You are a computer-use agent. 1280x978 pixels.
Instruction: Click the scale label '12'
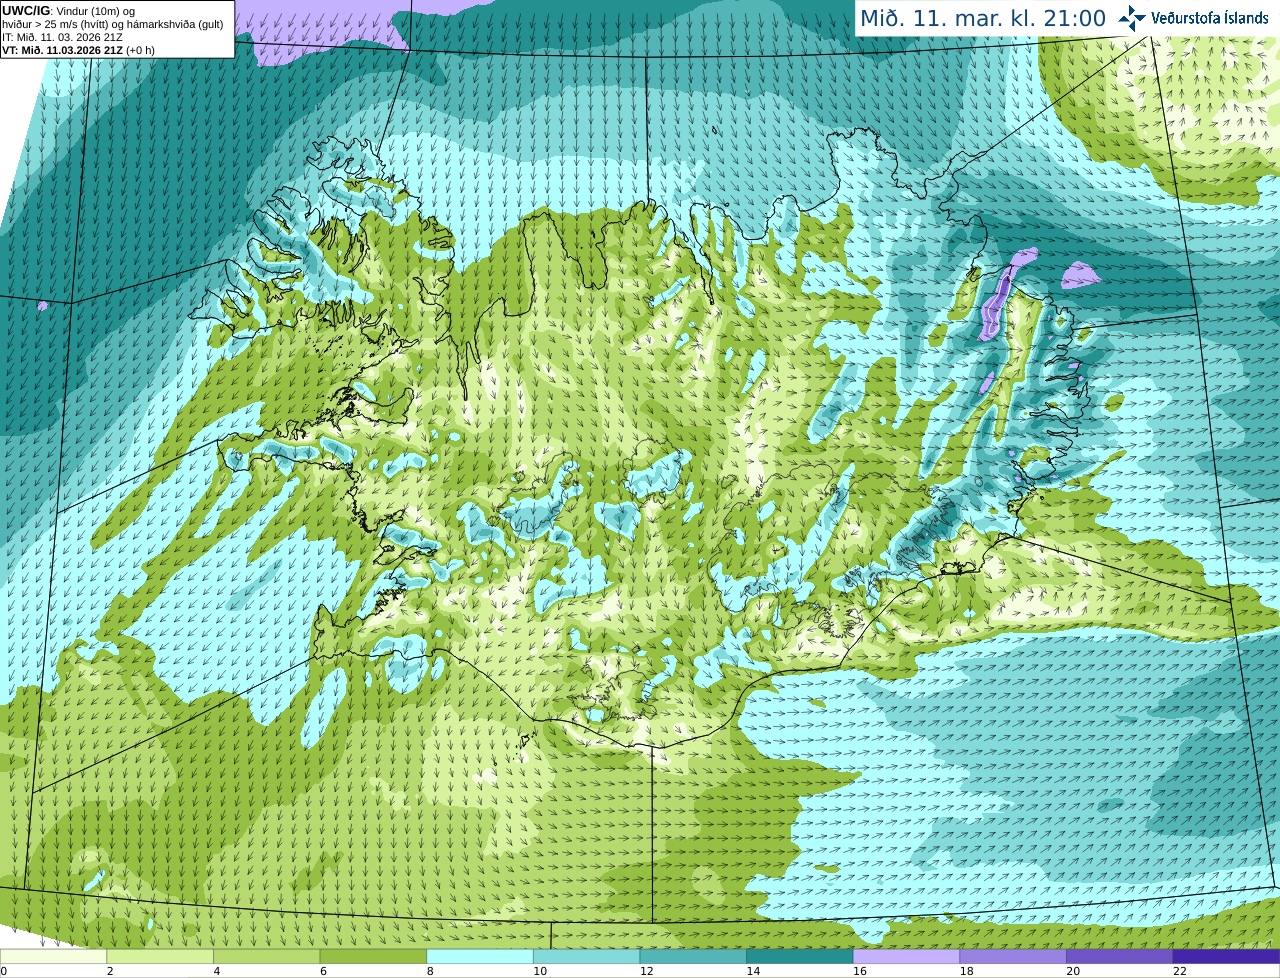(647, 971)
